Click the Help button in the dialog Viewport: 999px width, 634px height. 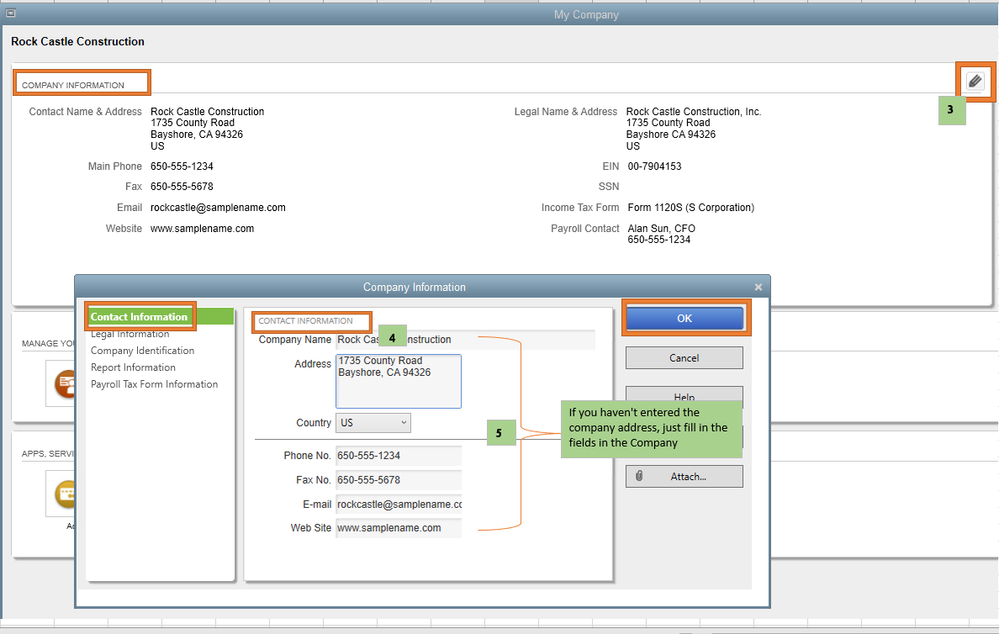coord(684,394)
